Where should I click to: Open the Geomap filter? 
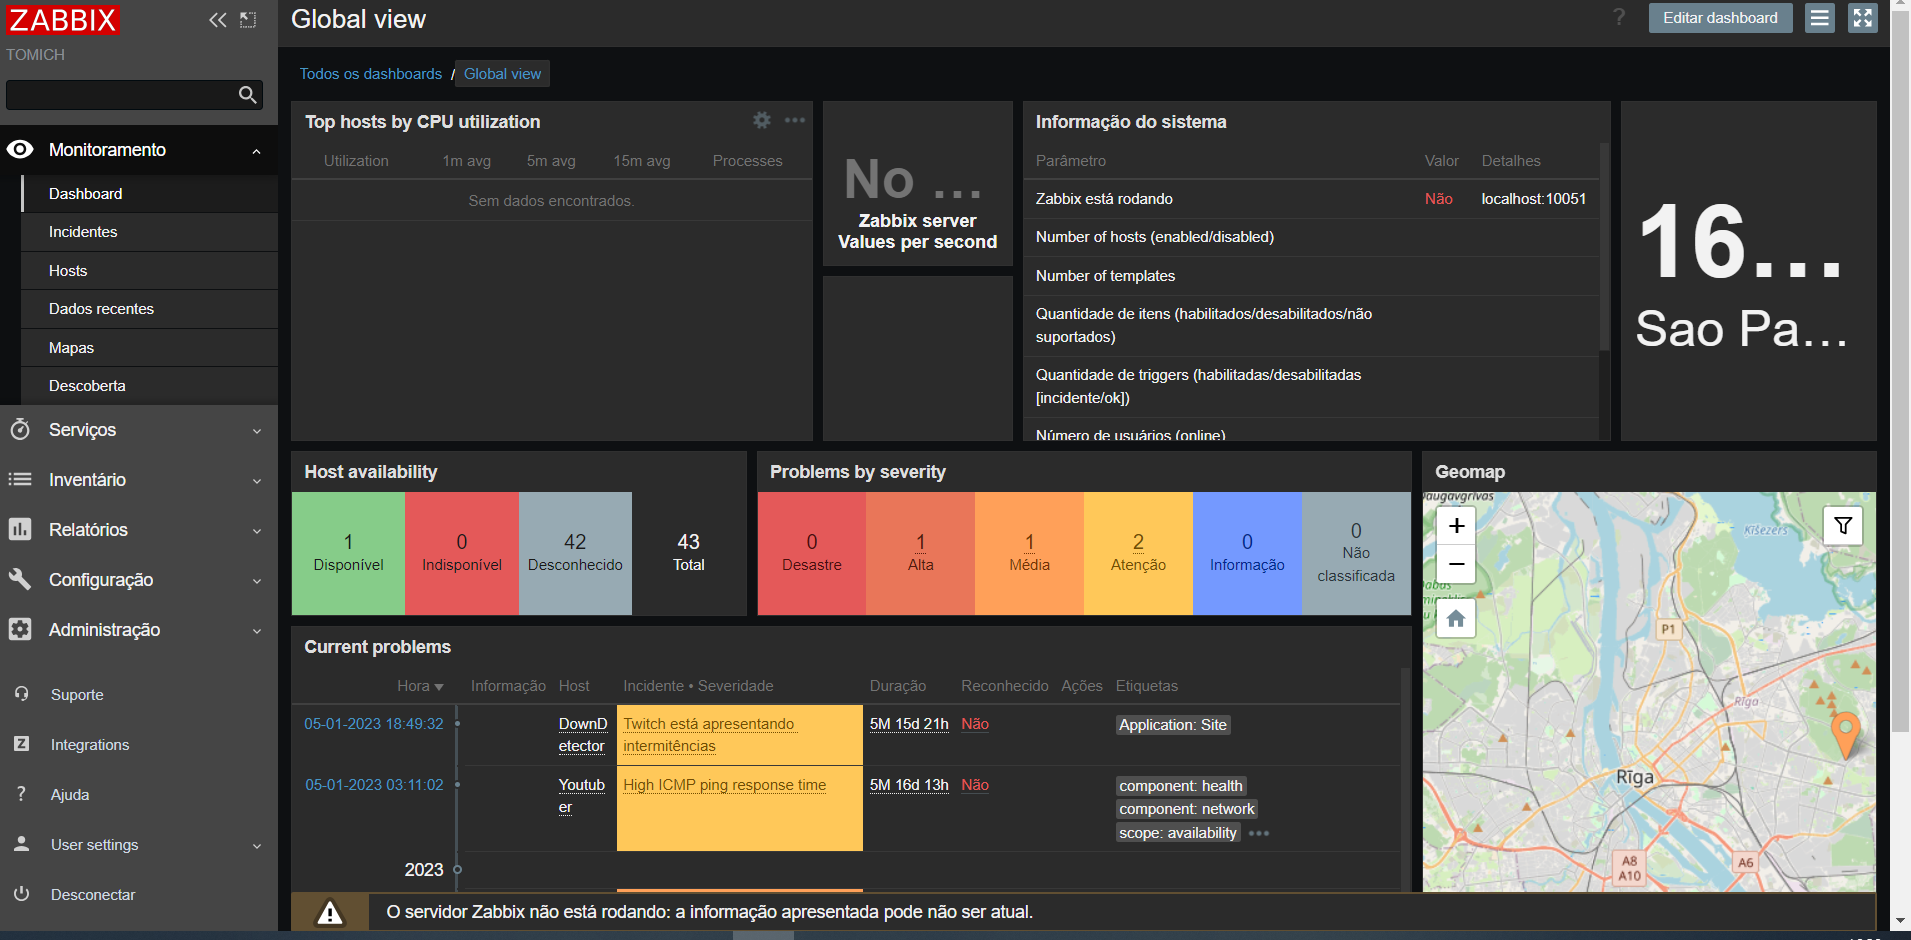pos(1843,526)
